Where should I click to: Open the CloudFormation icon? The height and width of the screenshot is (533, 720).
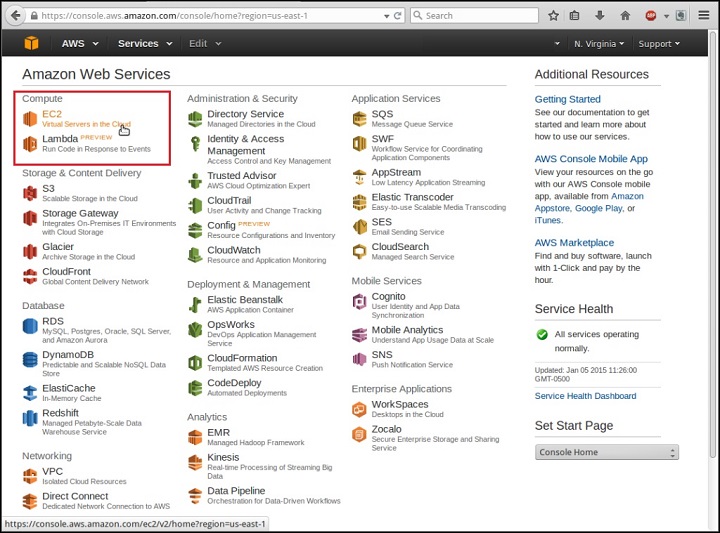pyautogui.click(x=195, y=363)
